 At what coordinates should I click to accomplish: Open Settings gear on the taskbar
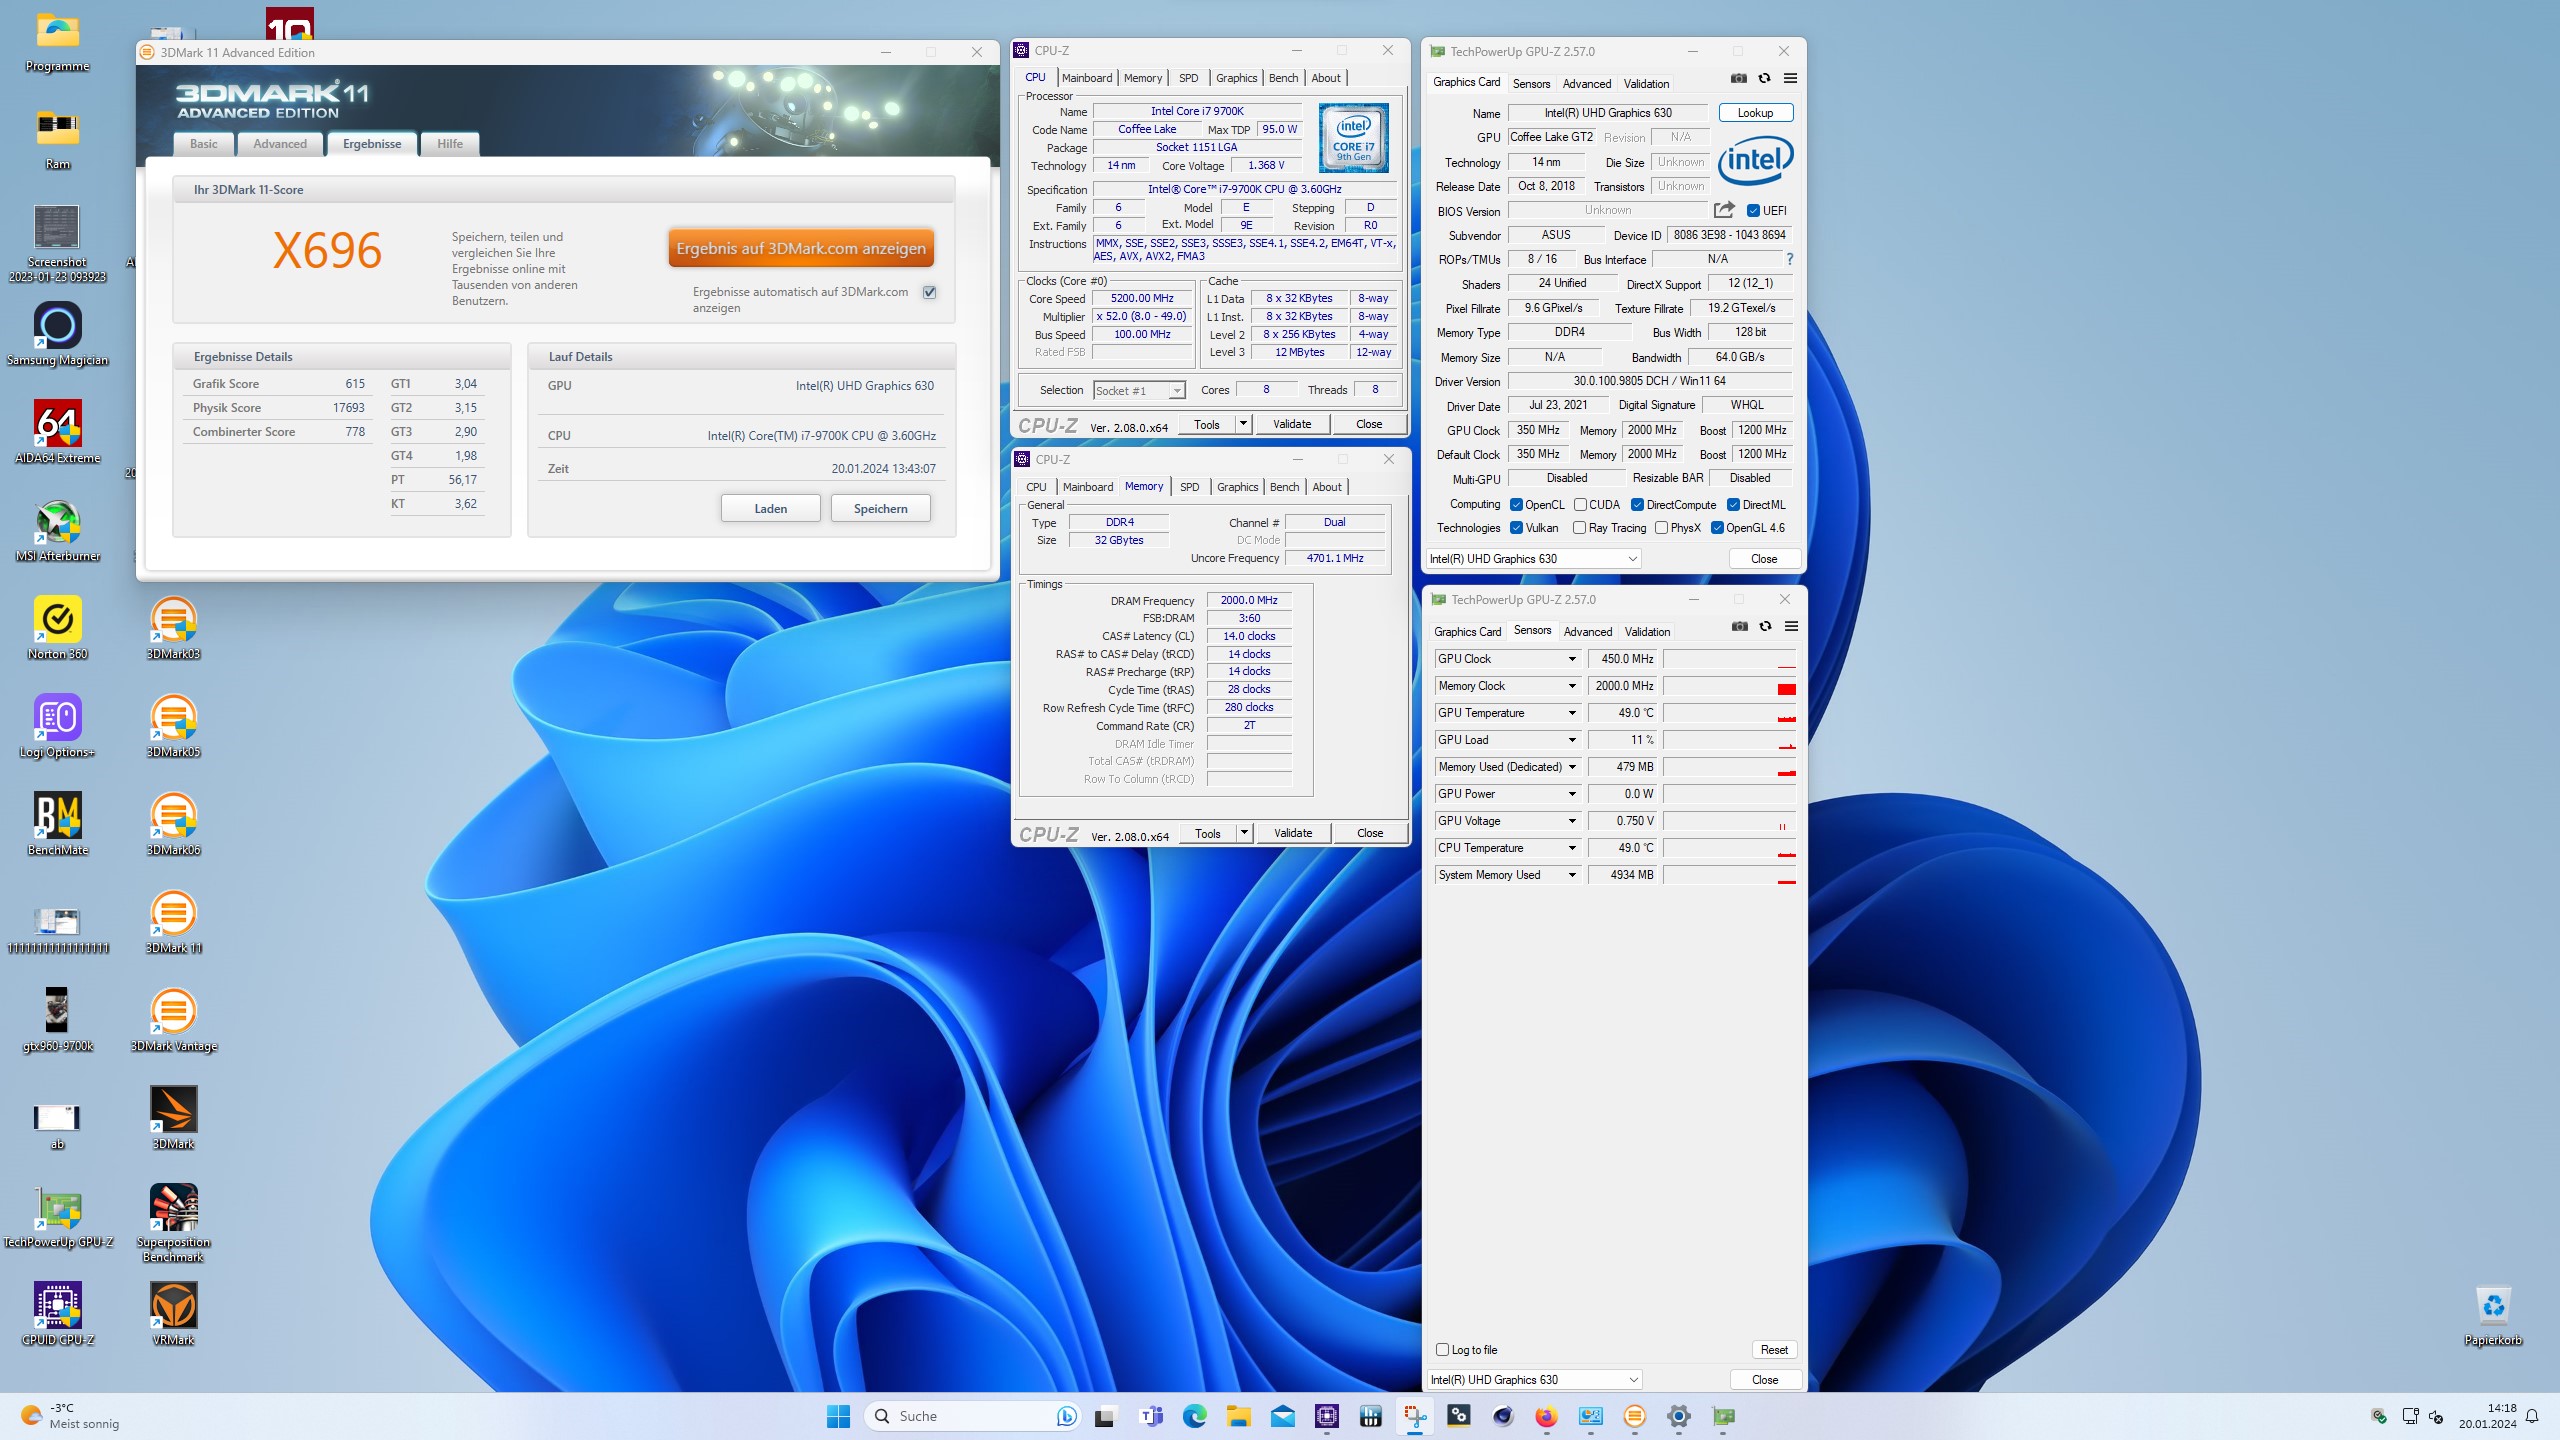click(x=1678, y=1416)
